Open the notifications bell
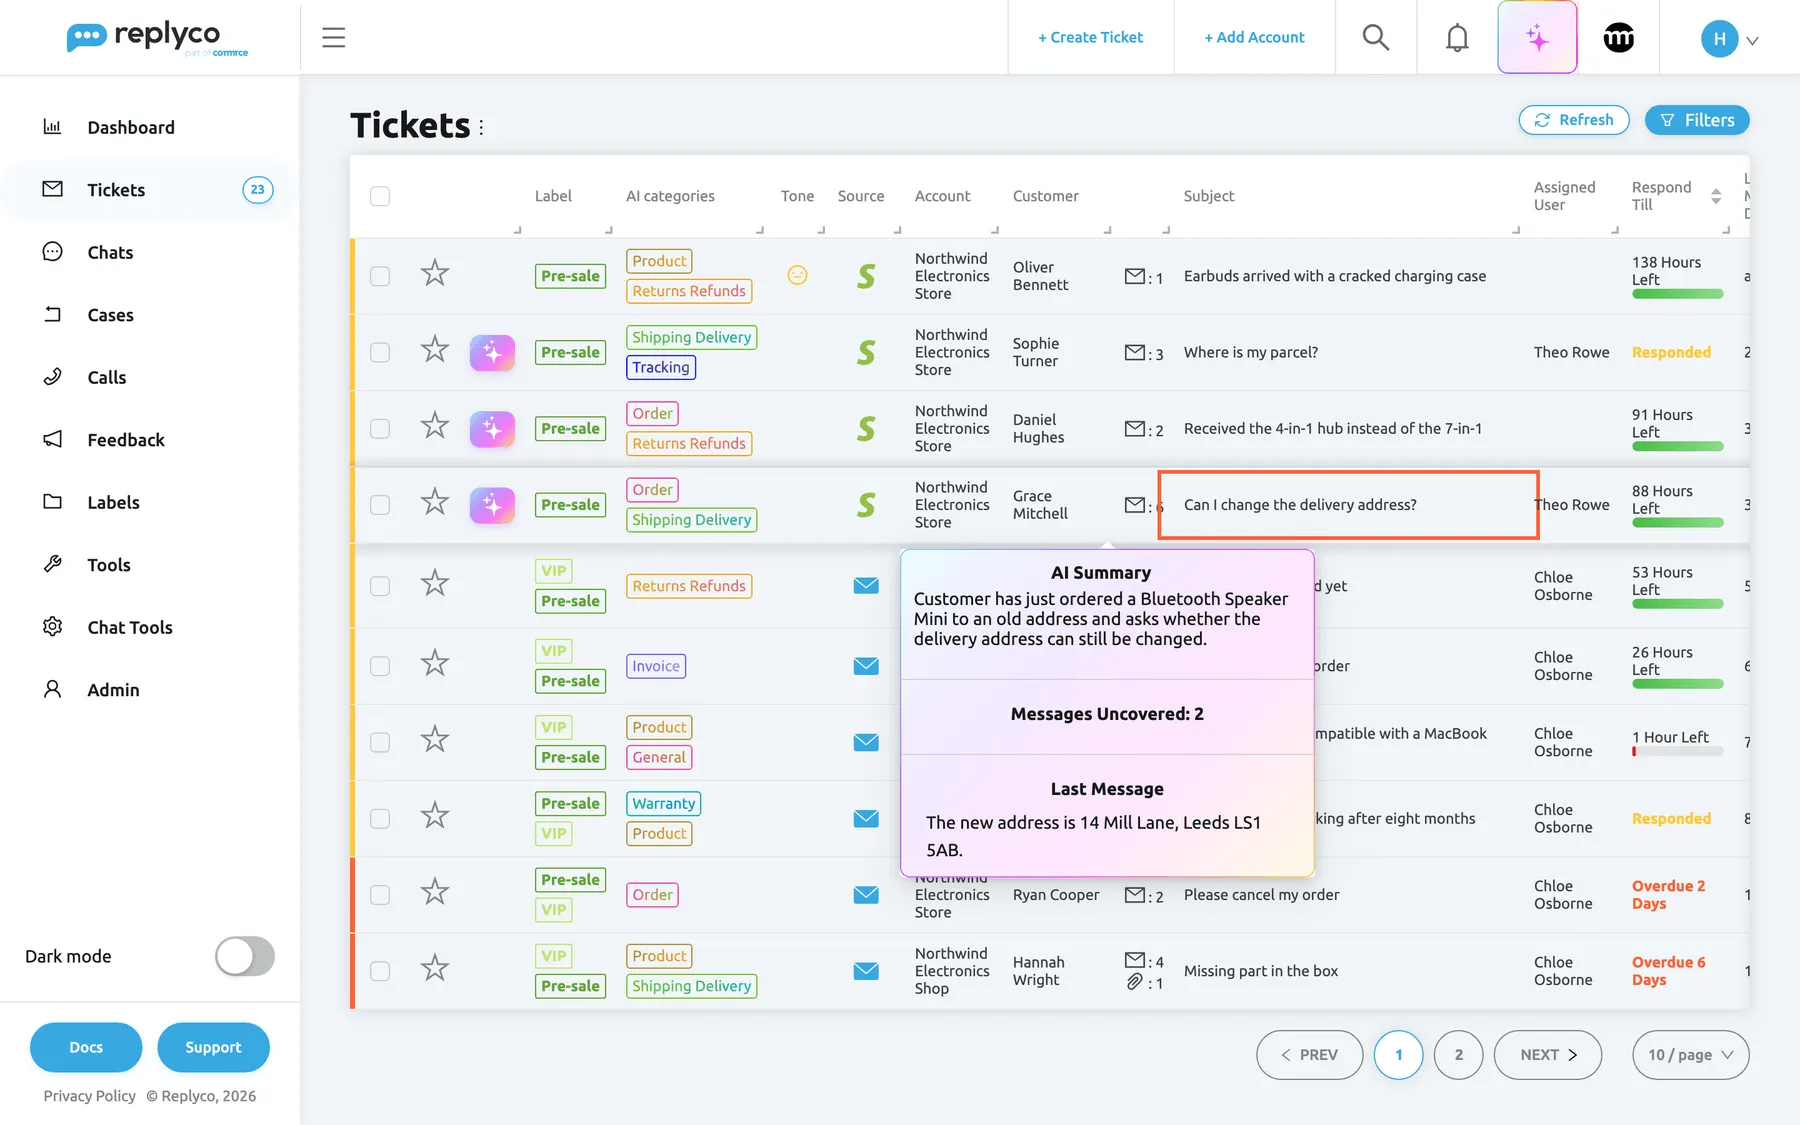Screen dimensions: 1800x1125 click(1457, 38)
